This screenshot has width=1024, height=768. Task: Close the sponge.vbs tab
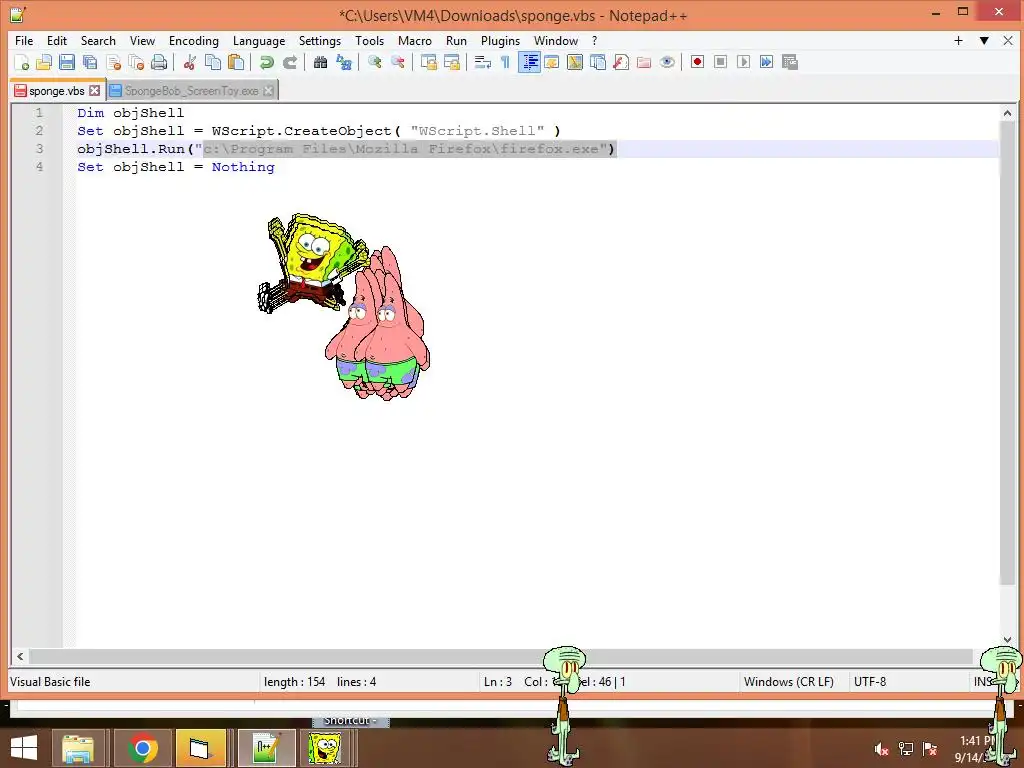[x=95, y=91]
